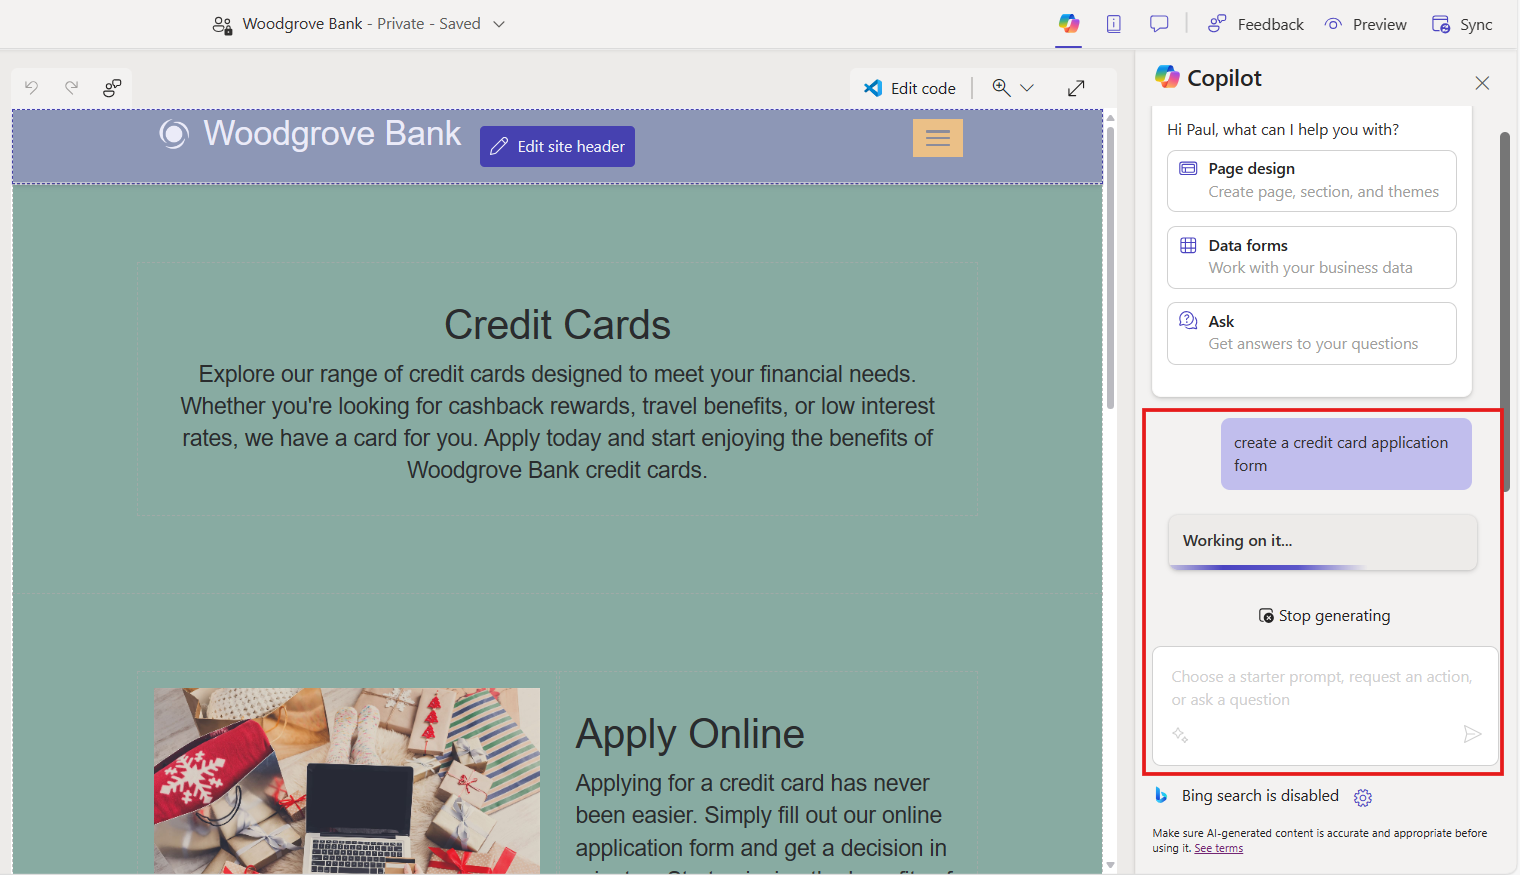Click the Copilot chat input field
Image resolution: width=1520 pixels, height=875 pixels.
point(1310,688)
